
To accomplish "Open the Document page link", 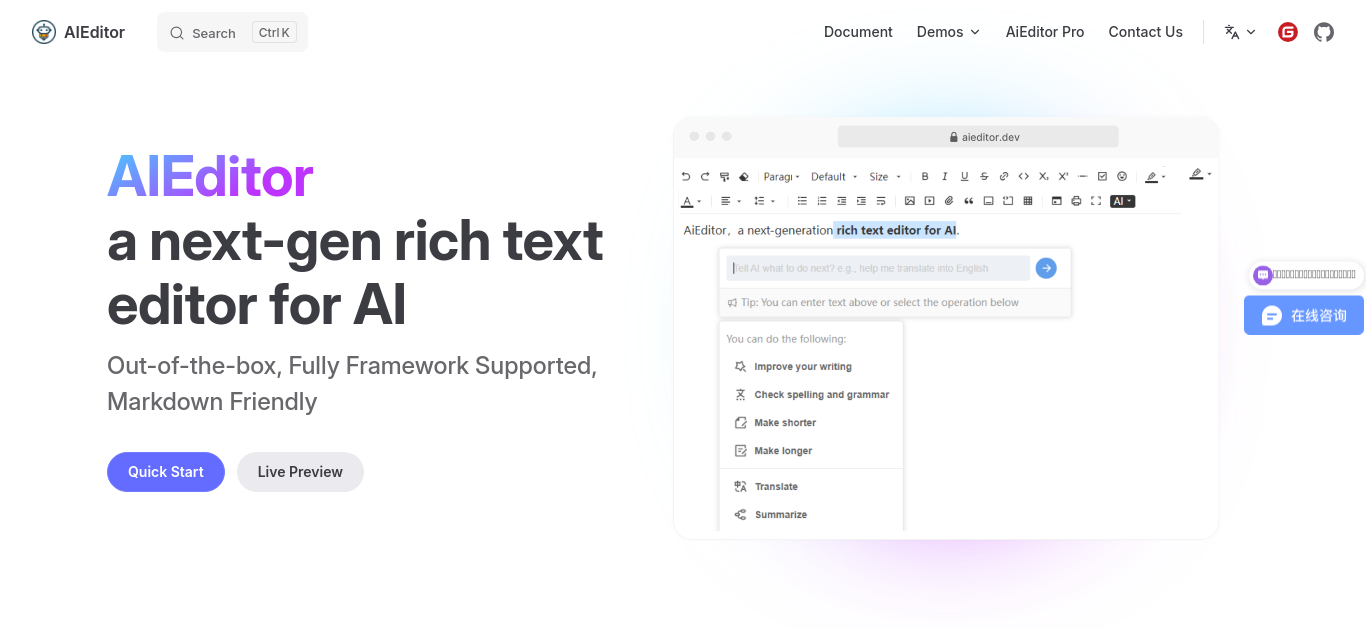I will 858,32.
